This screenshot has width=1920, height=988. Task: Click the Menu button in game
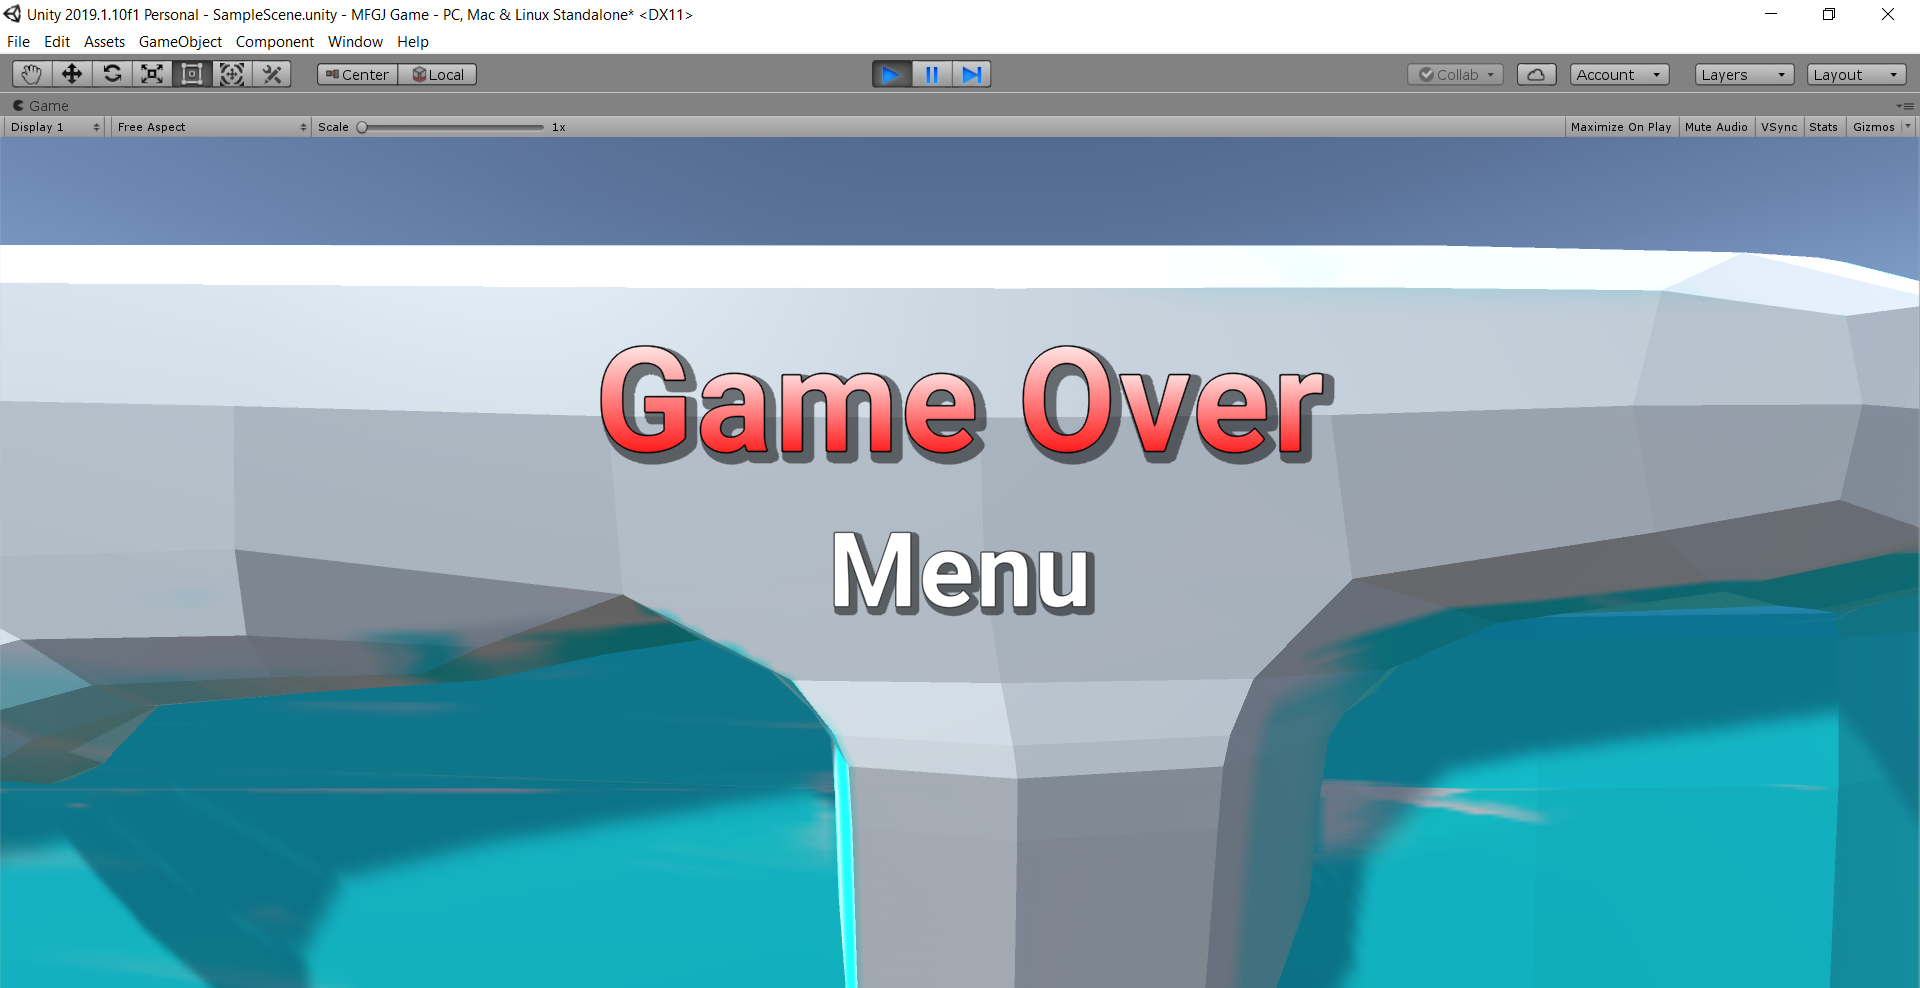(x=963, y=572)
